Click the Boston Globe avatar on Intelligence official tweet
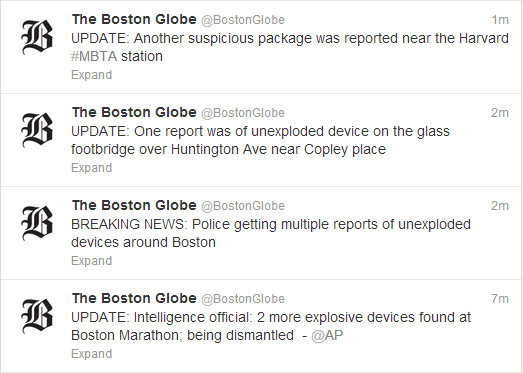Viewport: 523px width, 373px height. click(x=37, y=316)
